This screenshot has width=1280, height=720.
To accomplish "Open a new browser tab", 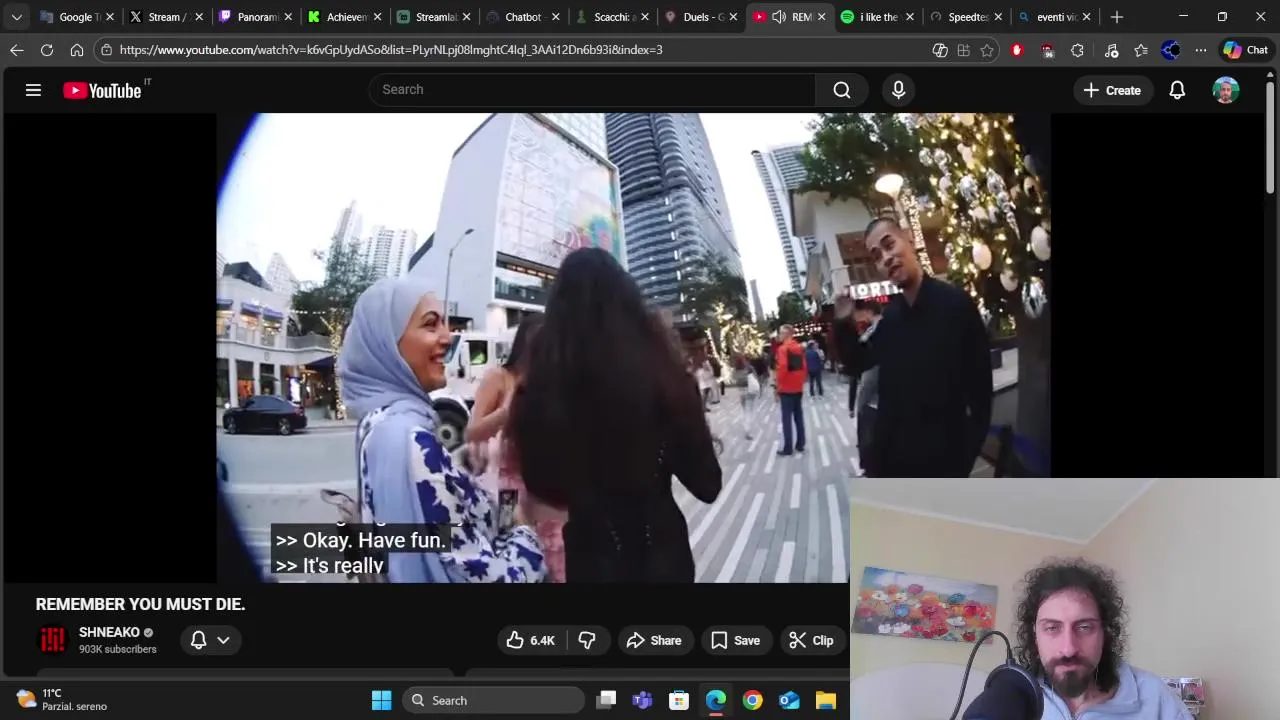I will click(1117, 17).
